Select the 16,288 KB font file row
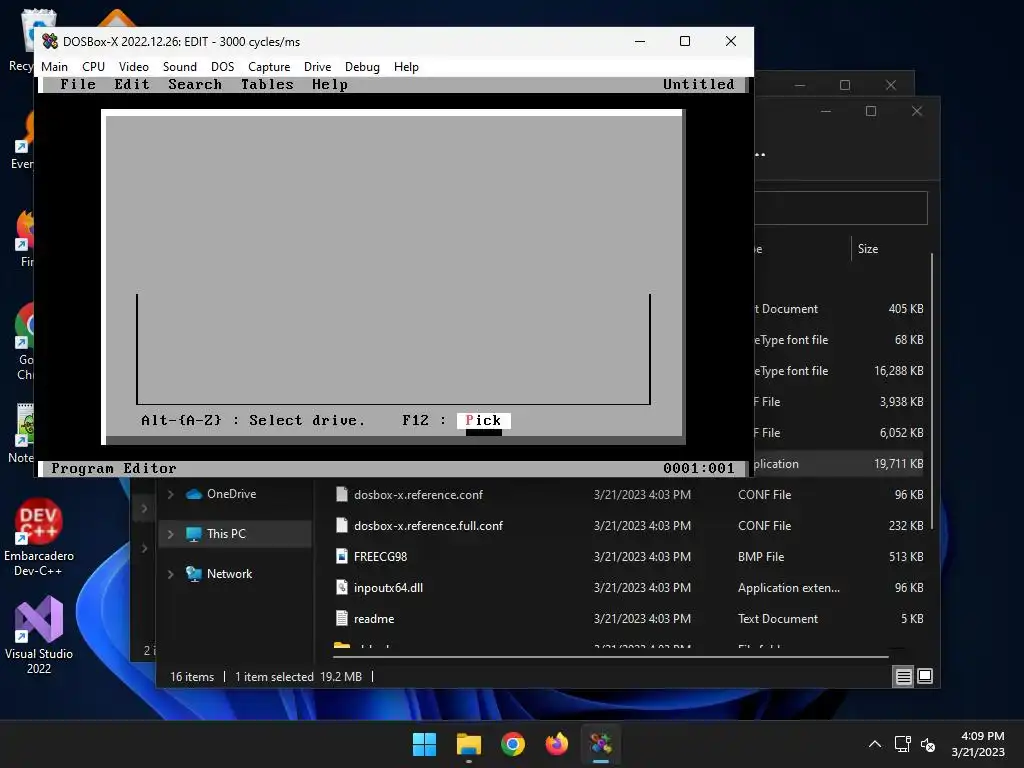Image resolution: width=1024 pixels, height=768 pixels. [x=839, y=371]
